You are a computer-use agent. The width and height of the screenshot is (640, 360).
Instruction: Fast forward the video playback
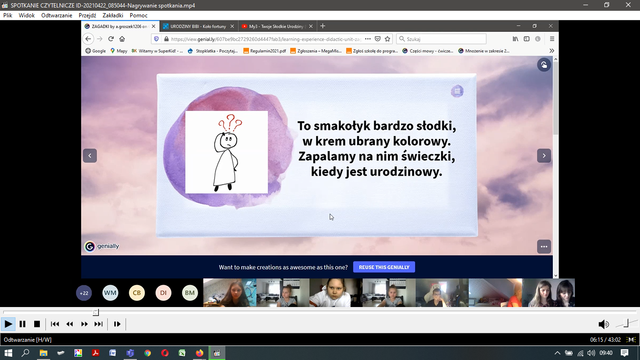84,324
